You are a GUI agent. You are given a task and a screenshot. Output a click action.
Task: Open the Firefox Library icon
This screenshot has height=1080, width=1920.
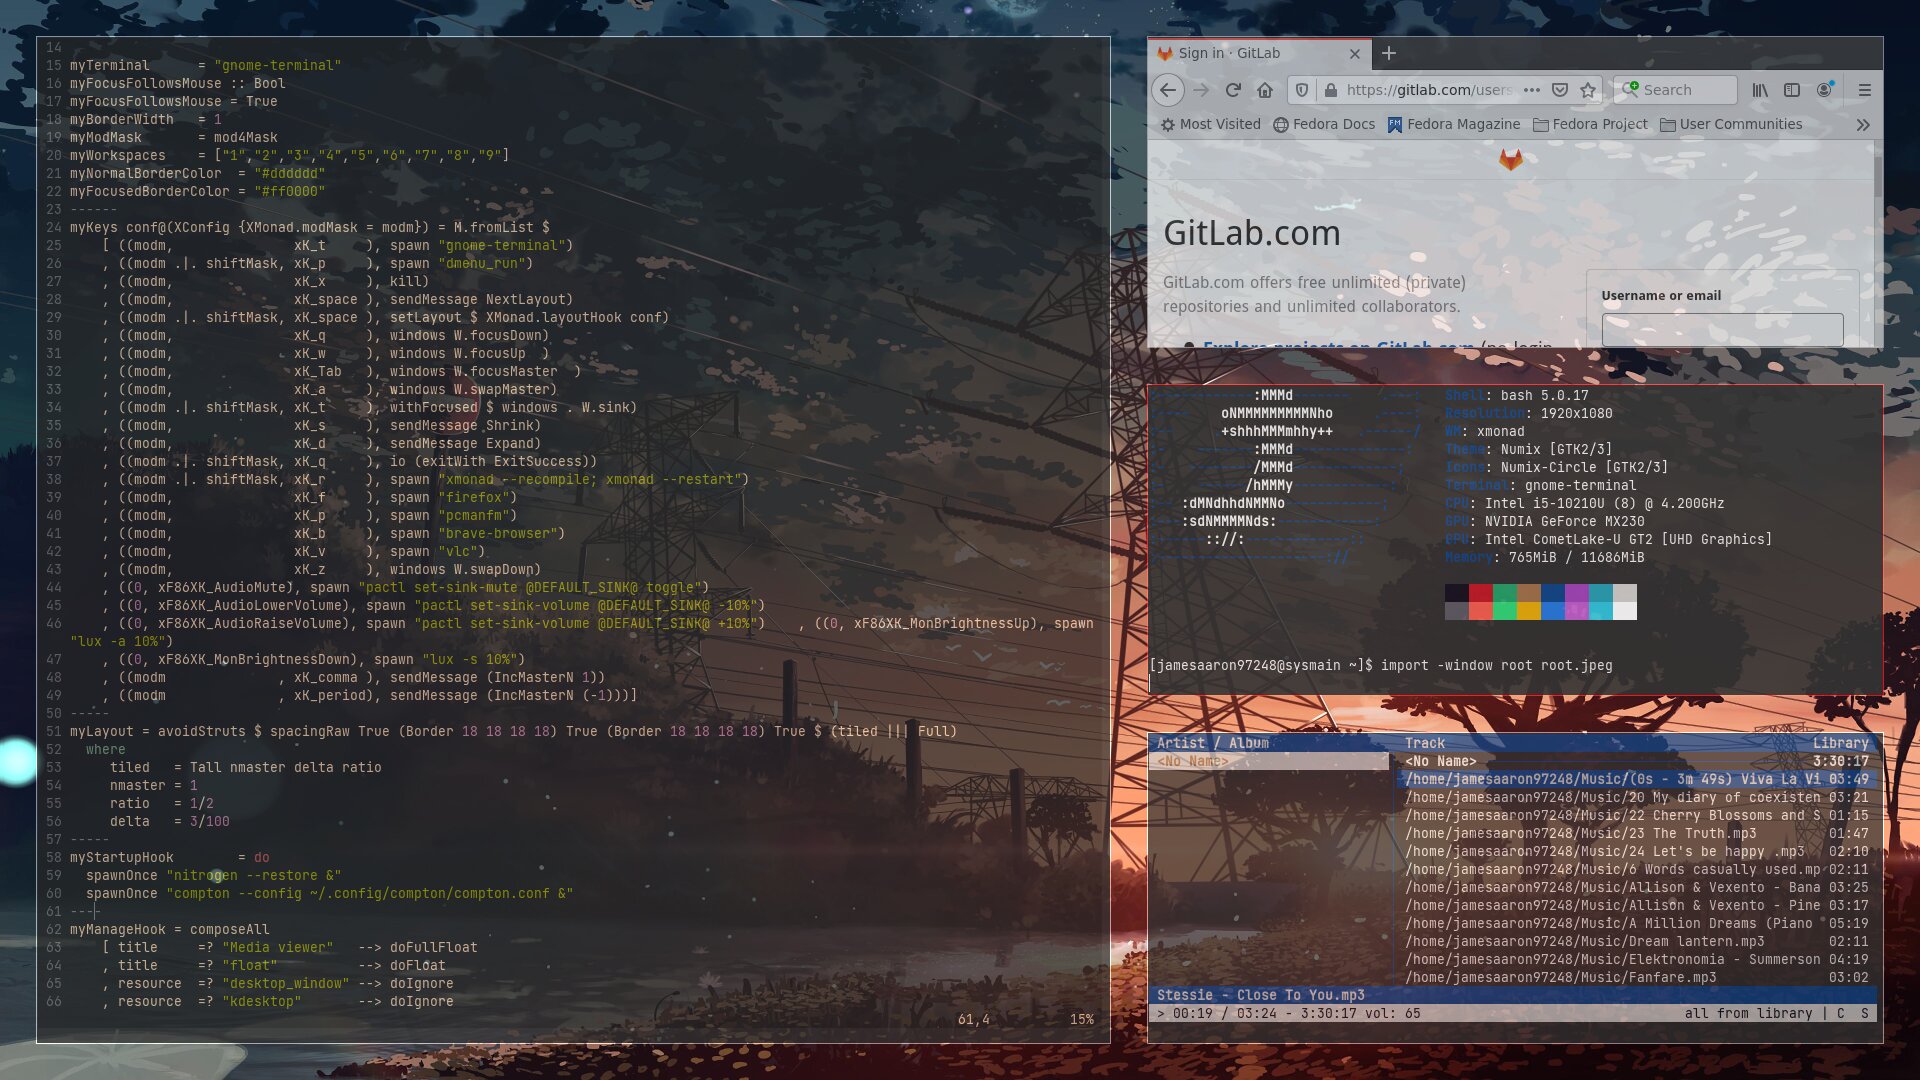1760,90
